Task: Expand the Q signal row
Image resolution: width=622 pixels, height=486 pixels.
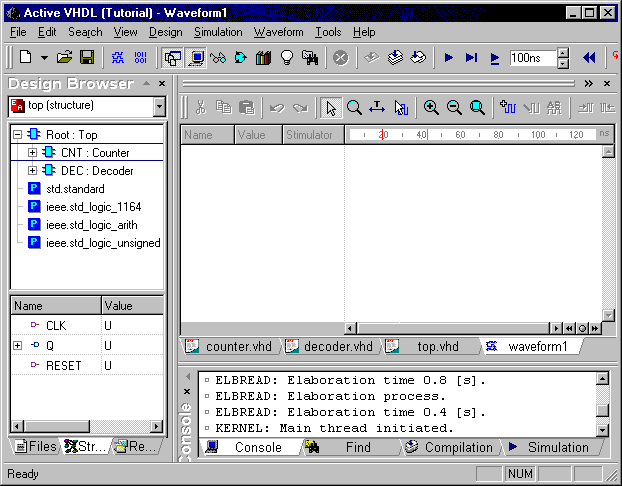Action: point(17,345)
